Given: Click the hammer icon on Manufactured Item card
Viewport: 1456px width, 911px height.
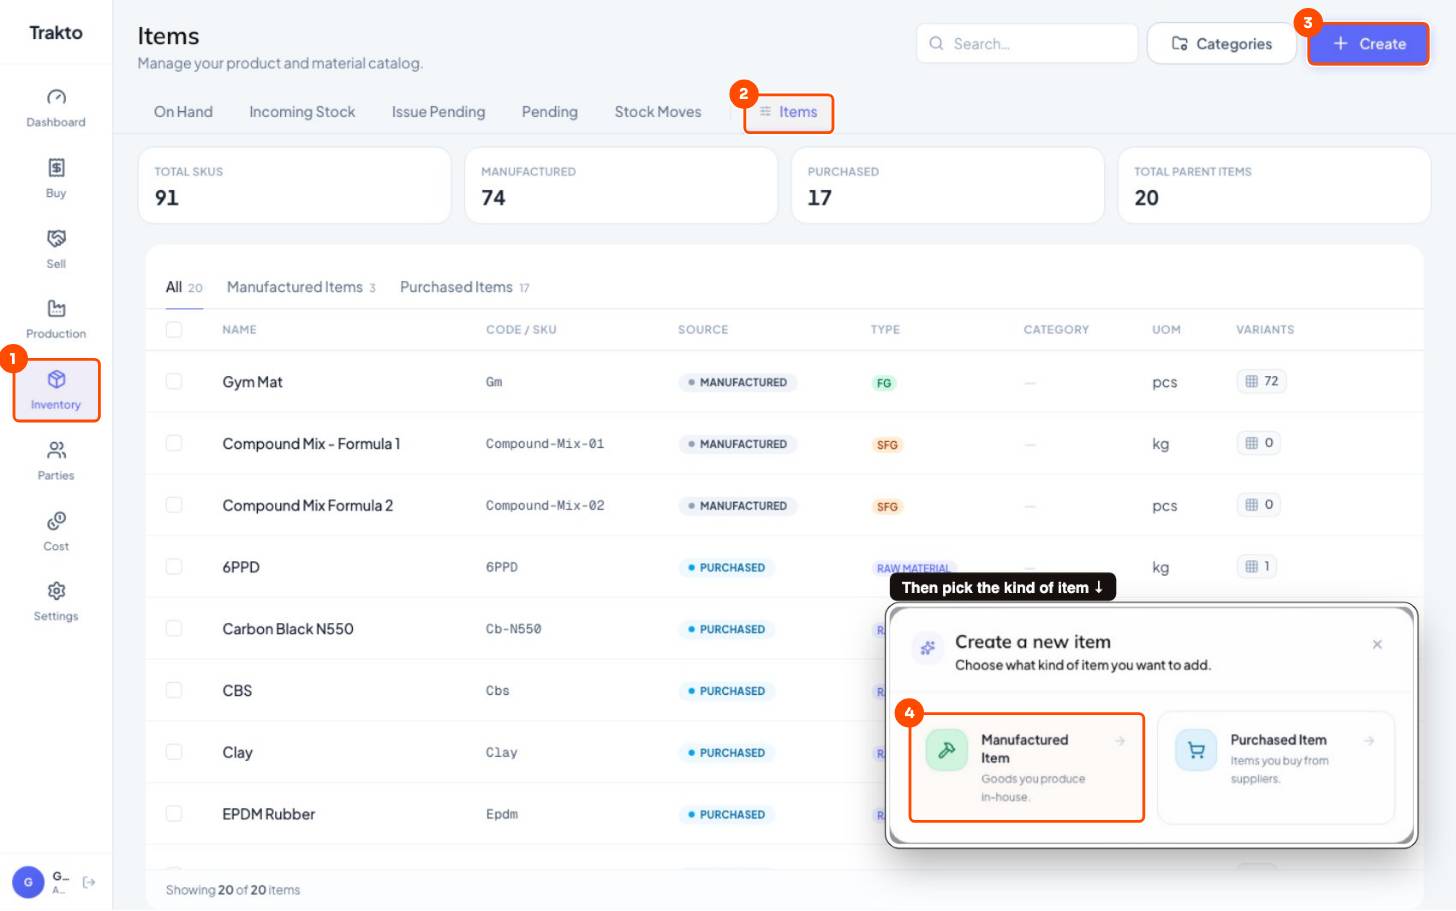Looking at the screenshot, I should pyautogui.click(x=946, y=750).
